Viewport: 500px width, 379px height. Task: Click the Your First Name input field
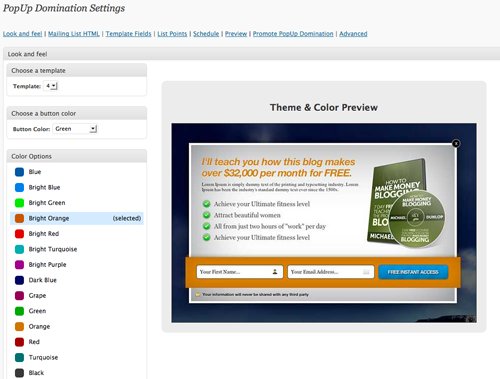[240, 272]
